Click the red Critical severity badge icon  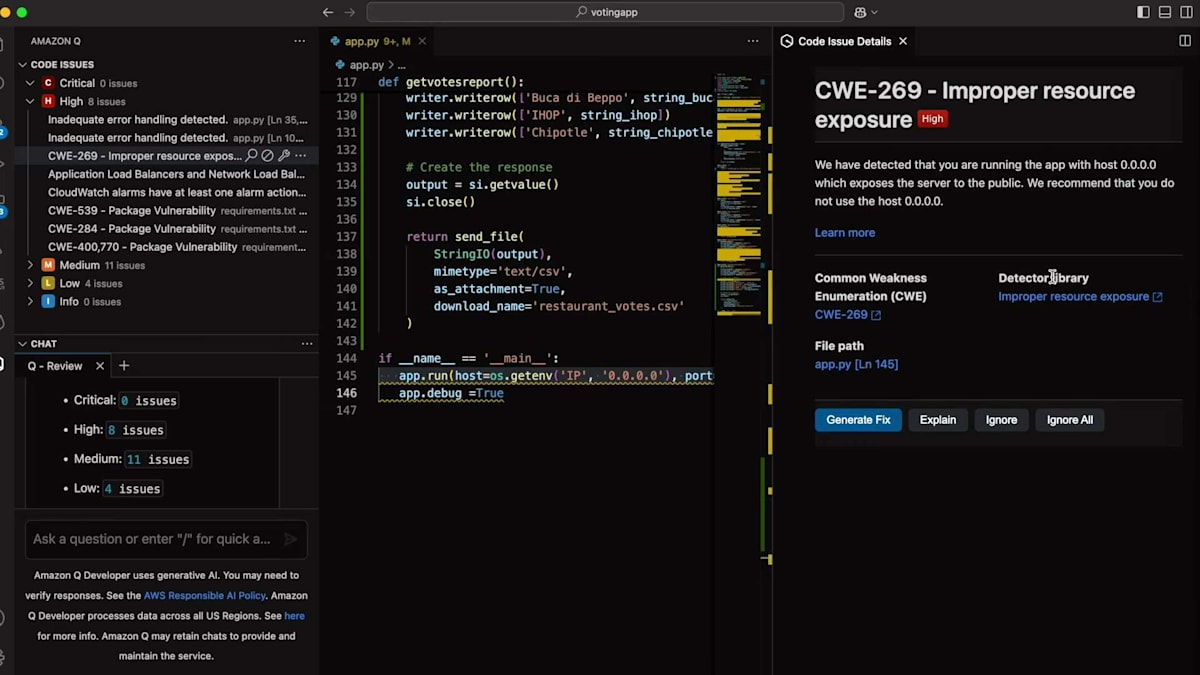(47, 83)
